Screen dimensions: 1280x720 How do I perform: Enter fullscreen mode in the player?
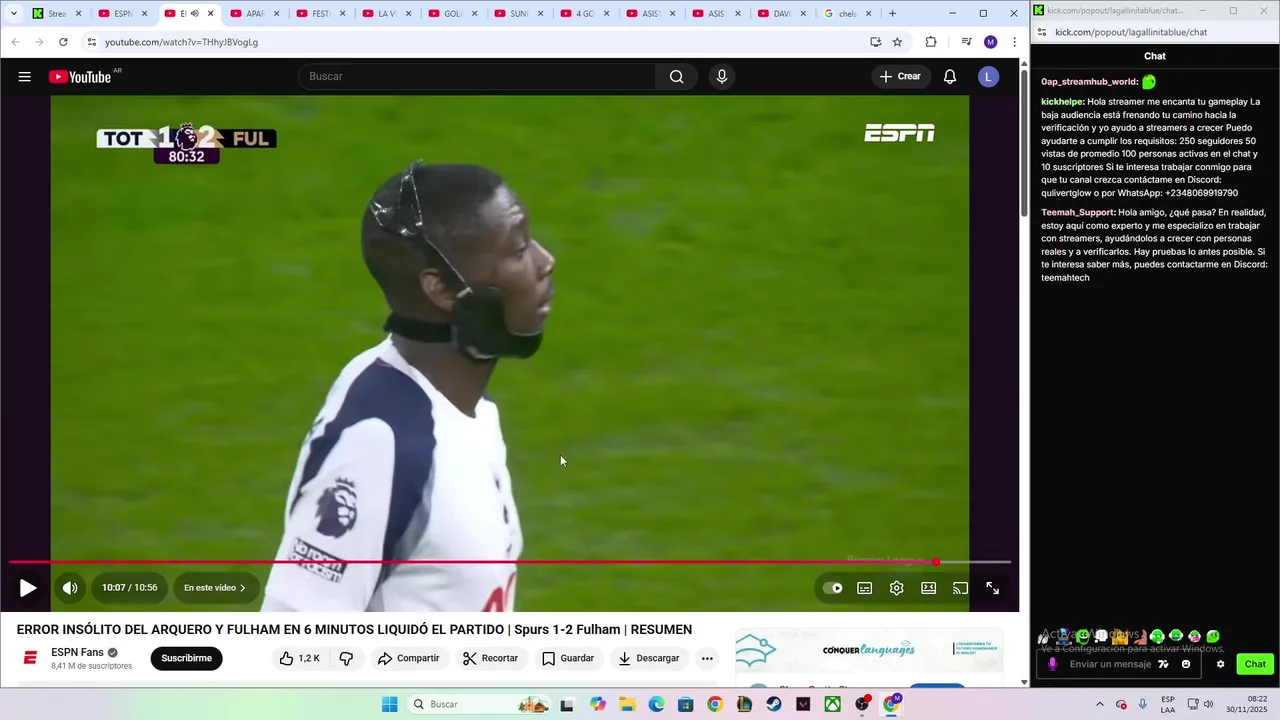[993, 588]
